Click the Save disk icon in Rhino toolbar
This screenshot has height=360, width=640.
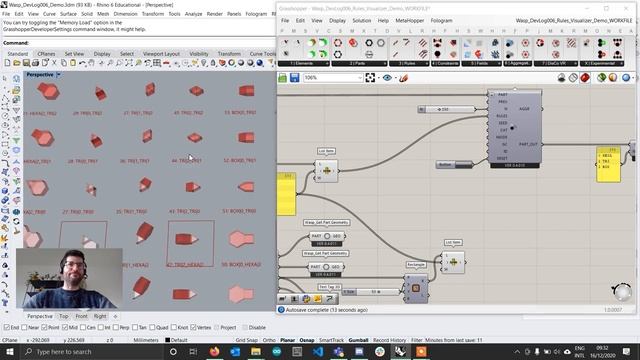click(x=26, y=63)
